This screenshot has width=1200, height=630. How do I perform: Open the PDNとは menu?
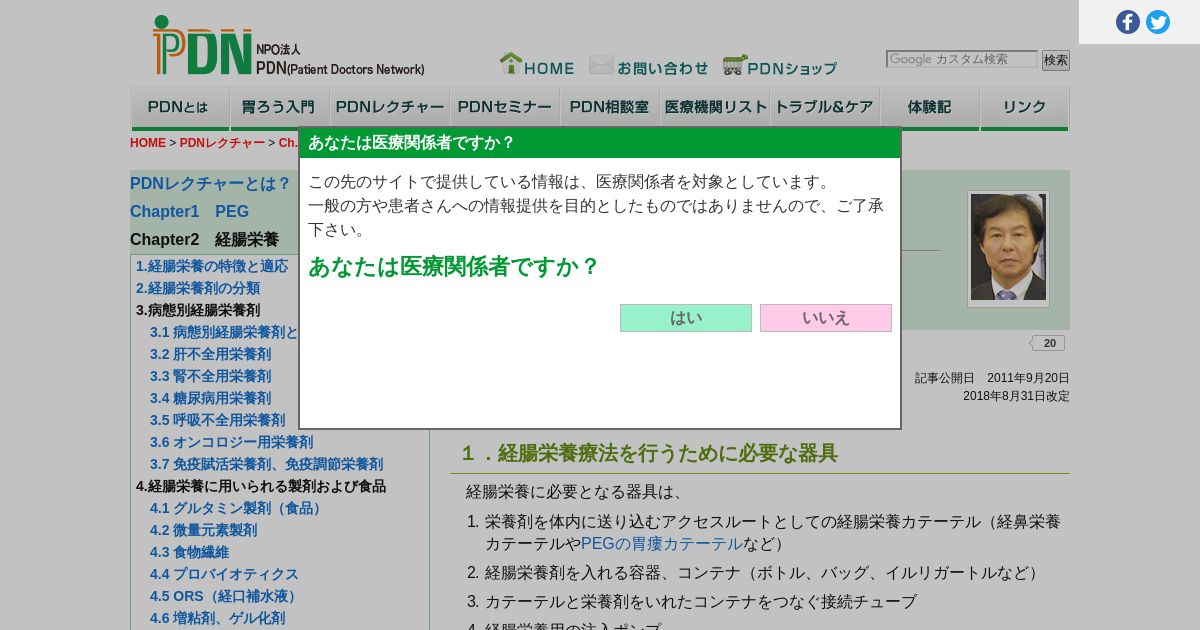point(180,108)
